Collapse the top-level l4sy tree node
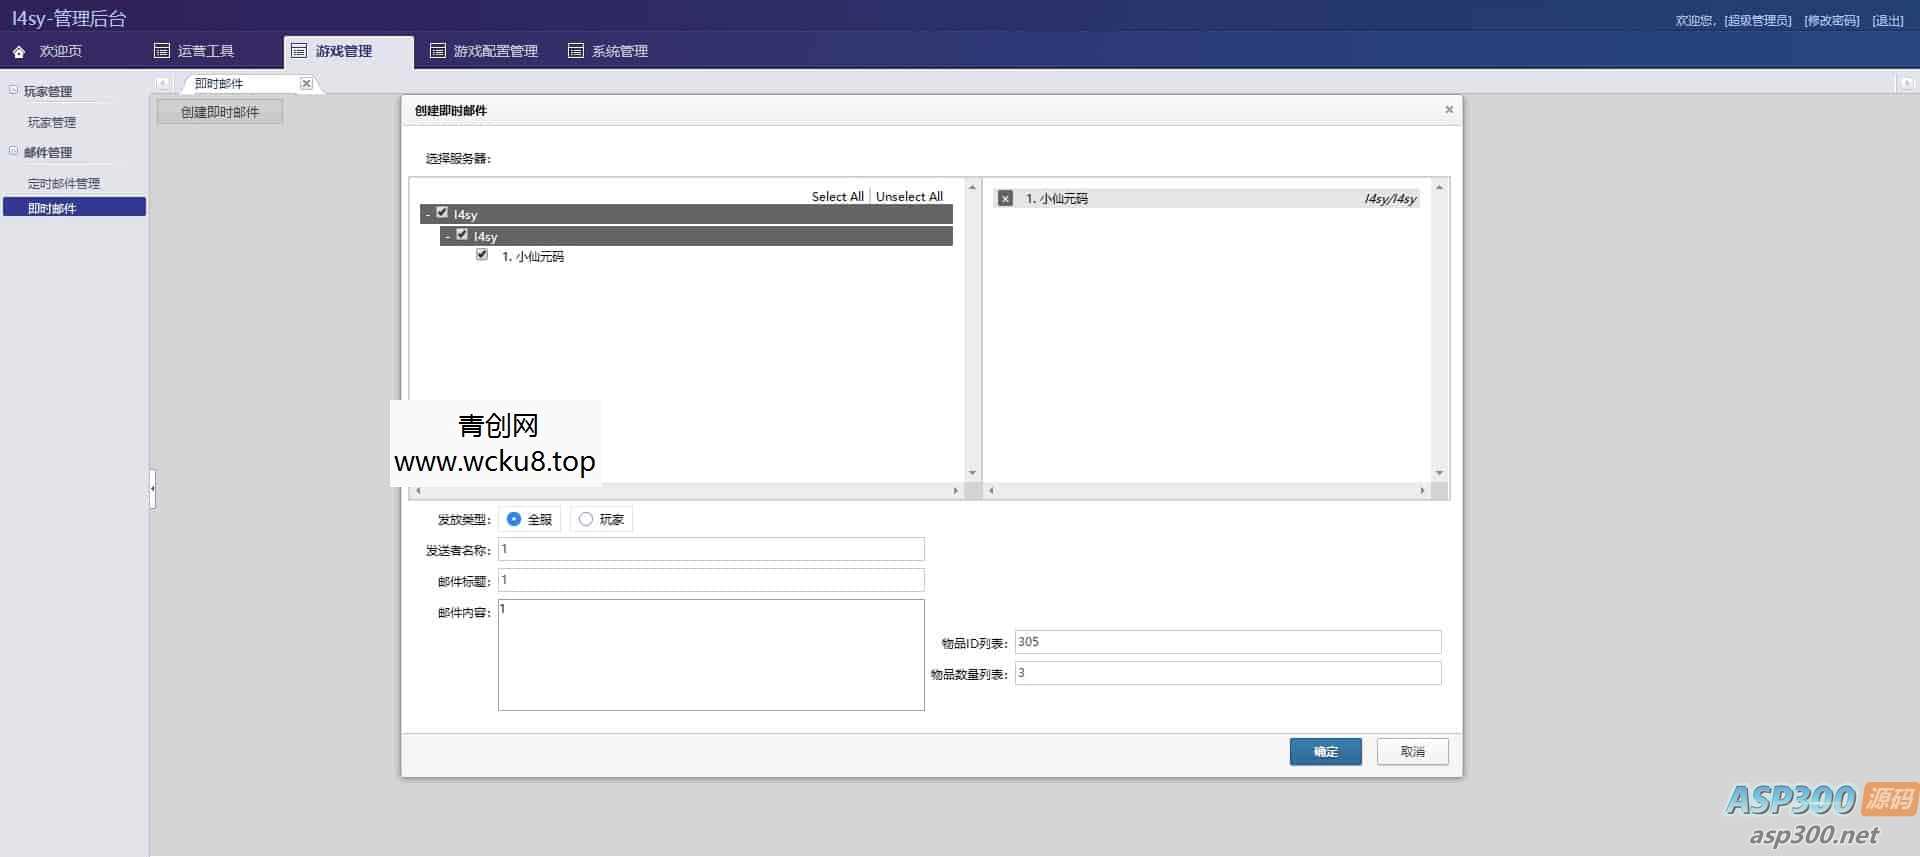 pyautogui.click(x=428, y=214)
